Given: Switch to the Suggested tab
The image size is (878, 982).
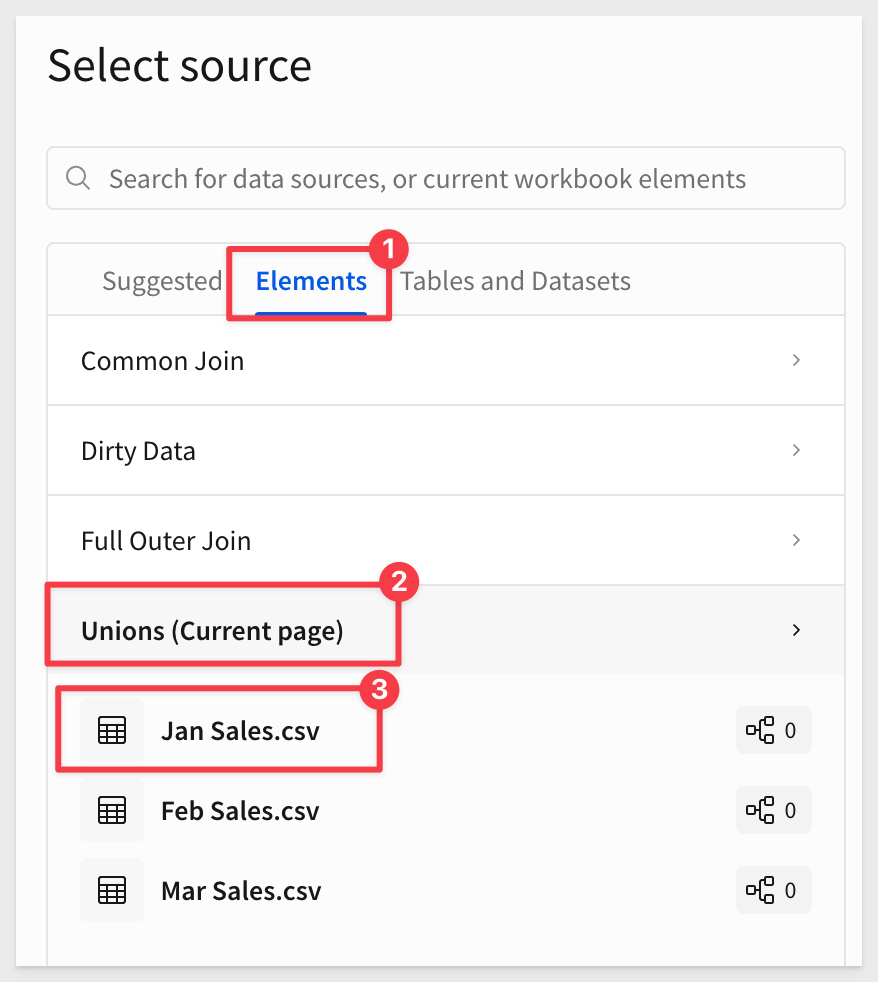Looking at the screenshot, I should (x=162, y=281).
